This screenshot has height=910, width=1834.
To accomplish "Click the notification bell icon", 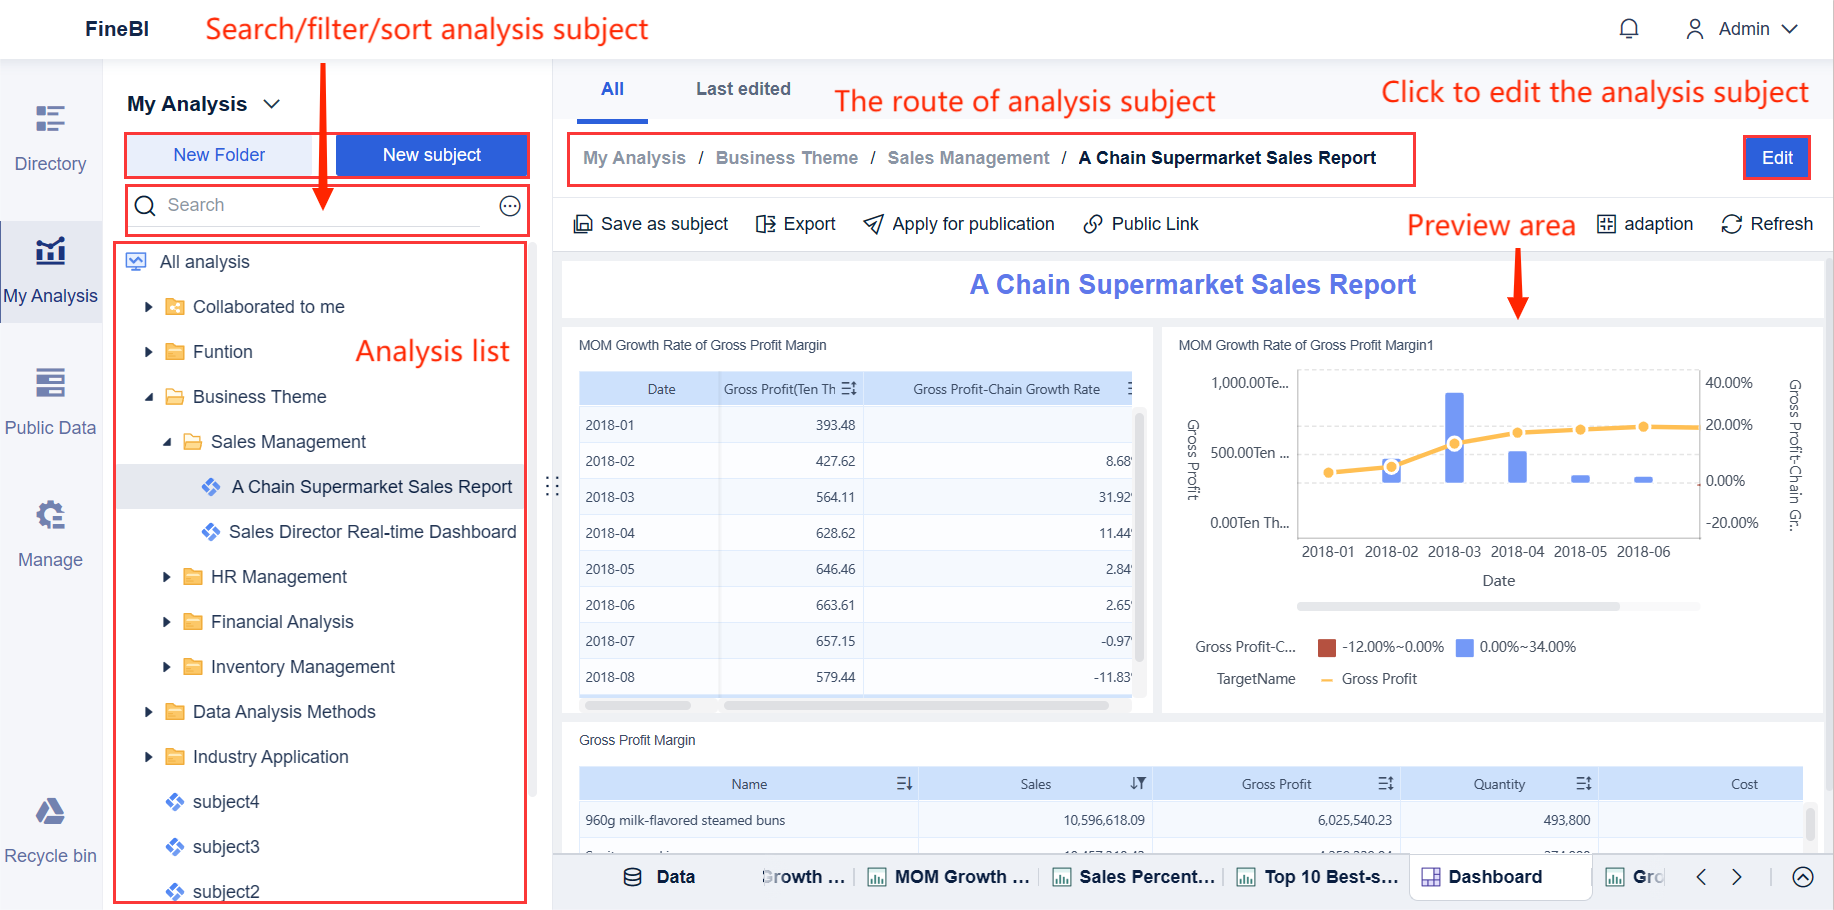I will tap(1629, 29).
